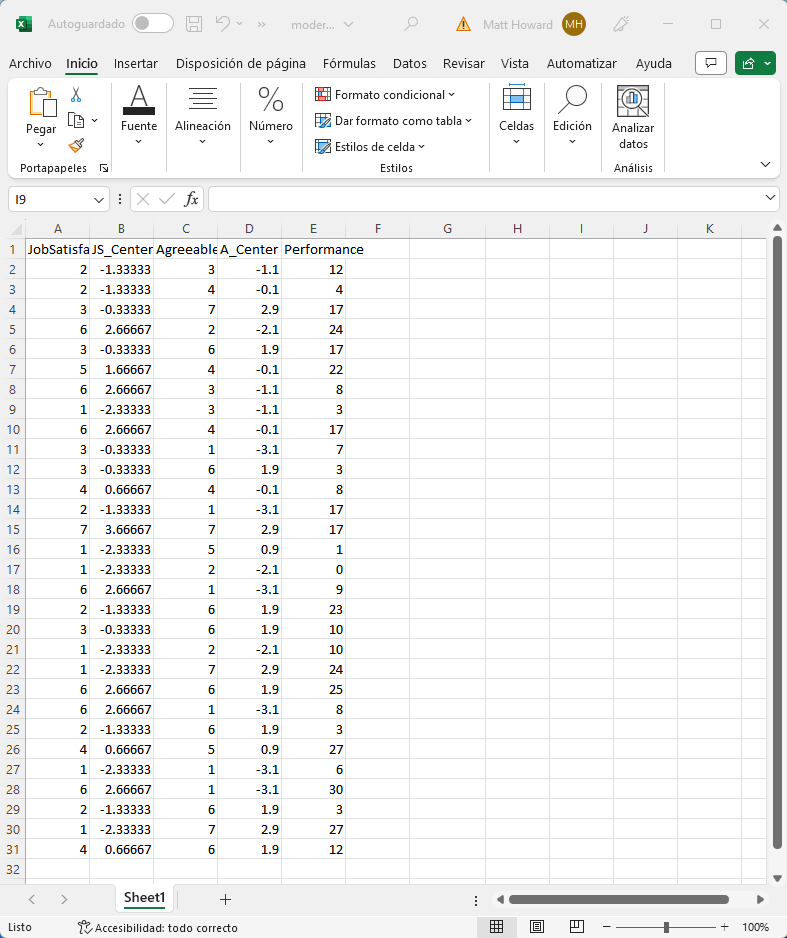Viewport: 787px width, 938px height.
Task: Toggle the Autoguardado switch
Action: (x=152, y=23)
